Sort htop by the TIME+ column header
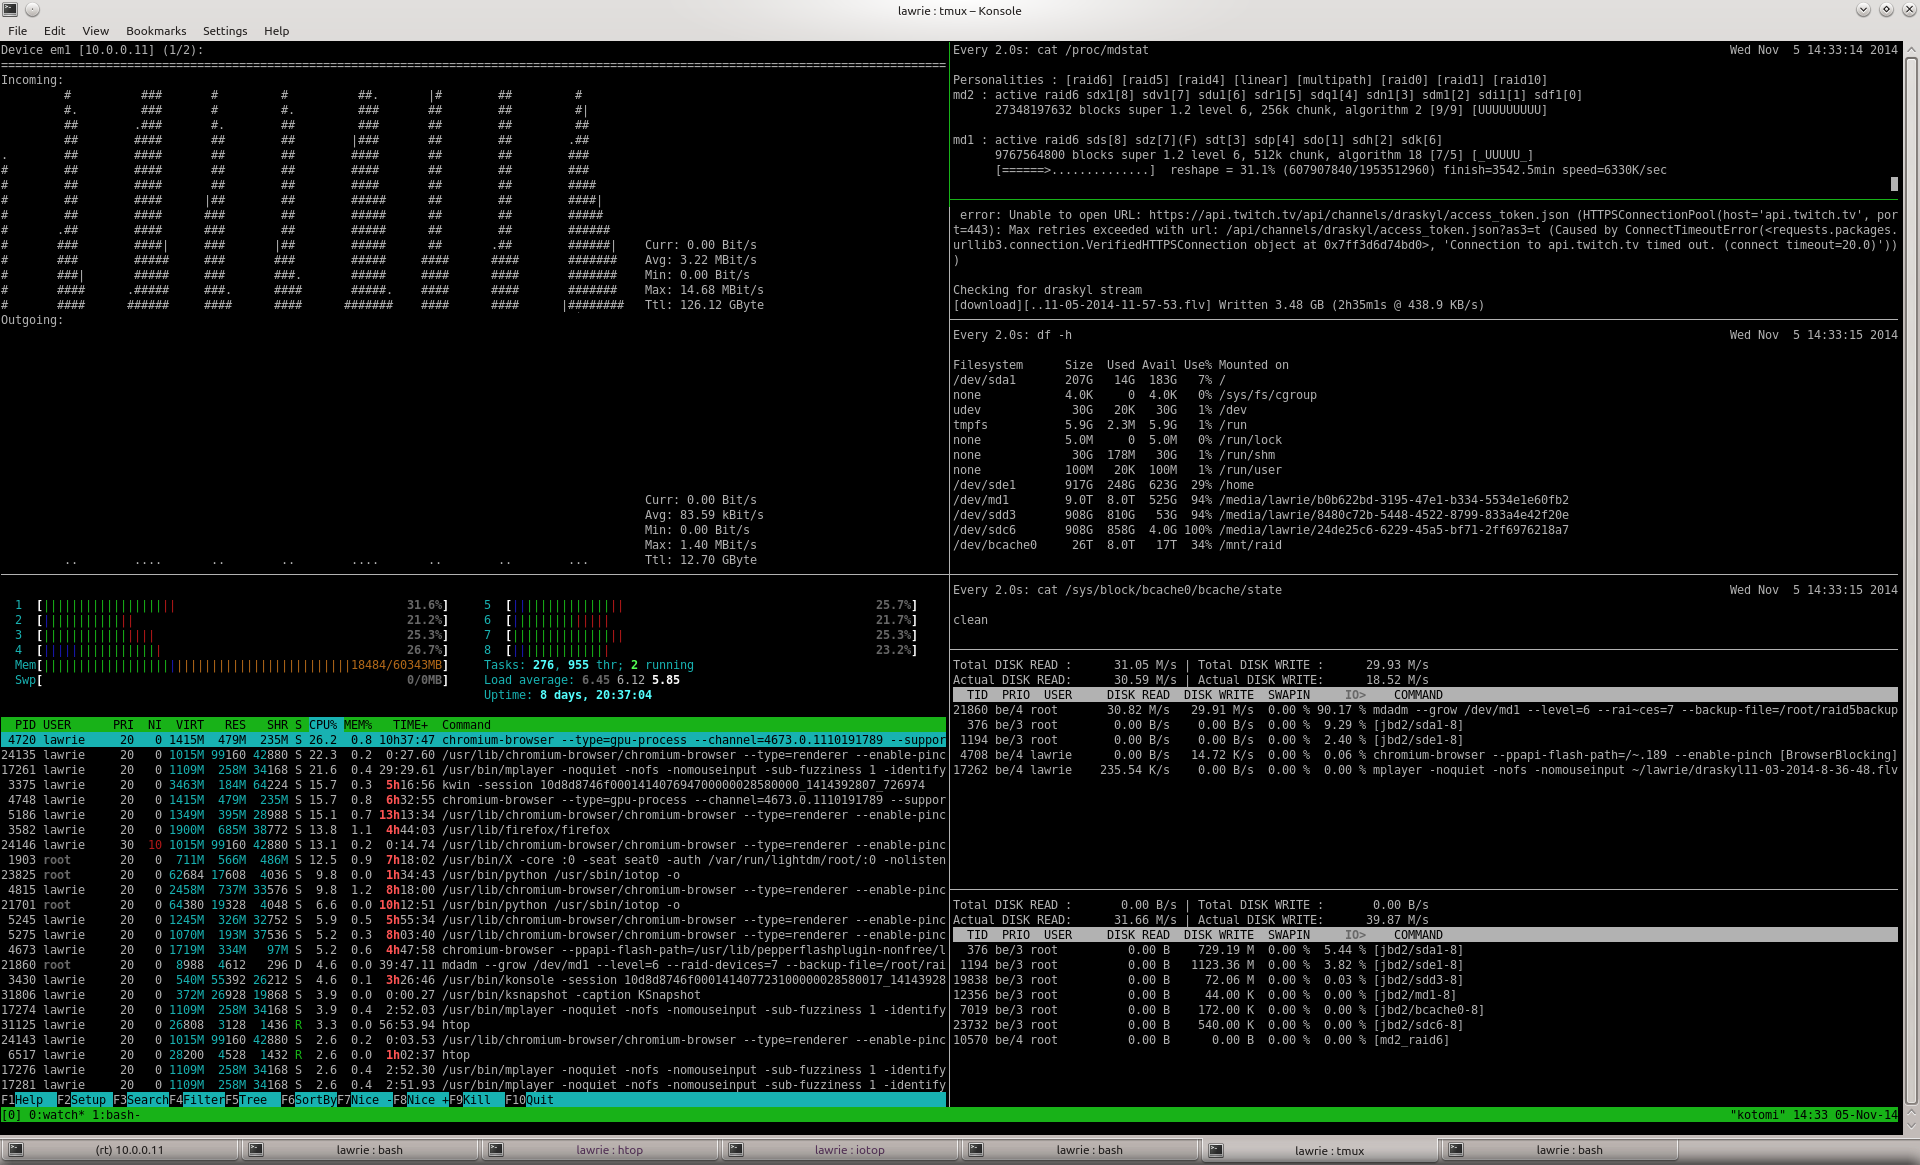Image resolution: width=1920 pixels, height=1165 pixels. pyautogui.click(x=410, y=725)
